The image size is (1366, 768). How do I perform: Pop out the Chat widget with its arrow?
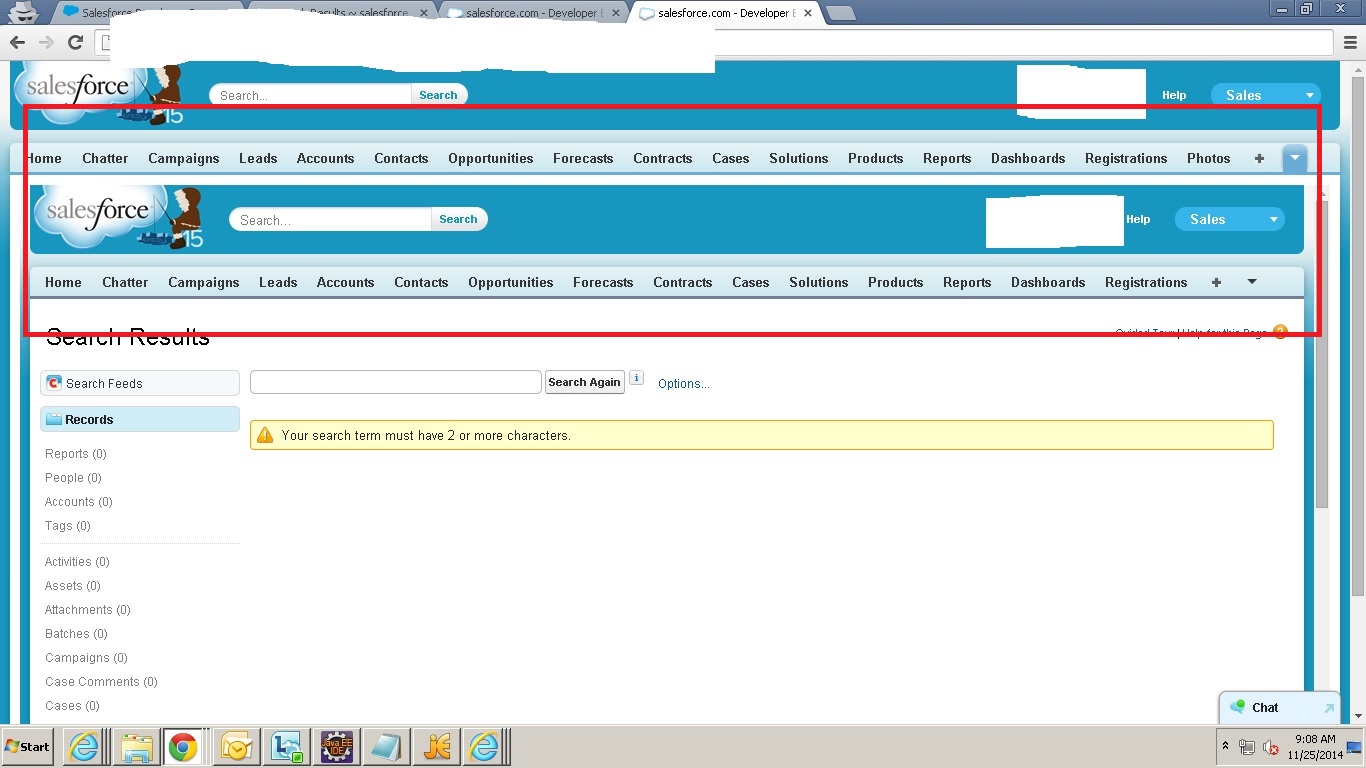pyautogui.click(x=1329, y=708)
